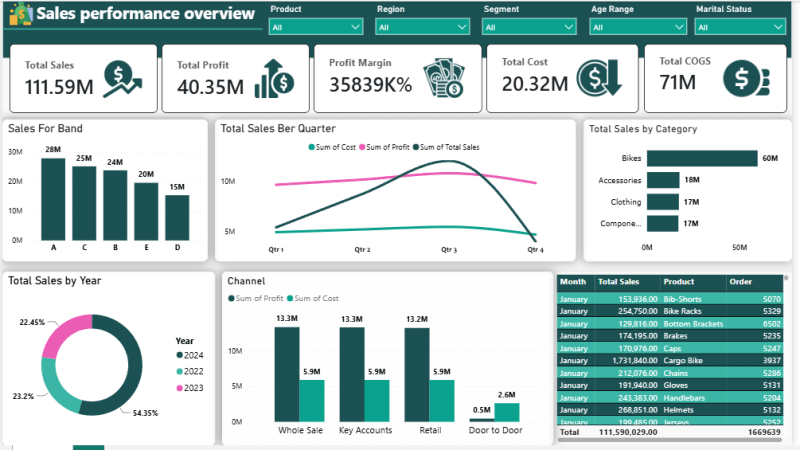Click the Components 17M category bar
The height and width of the screenshot is (450, 800).
point(662,223)
